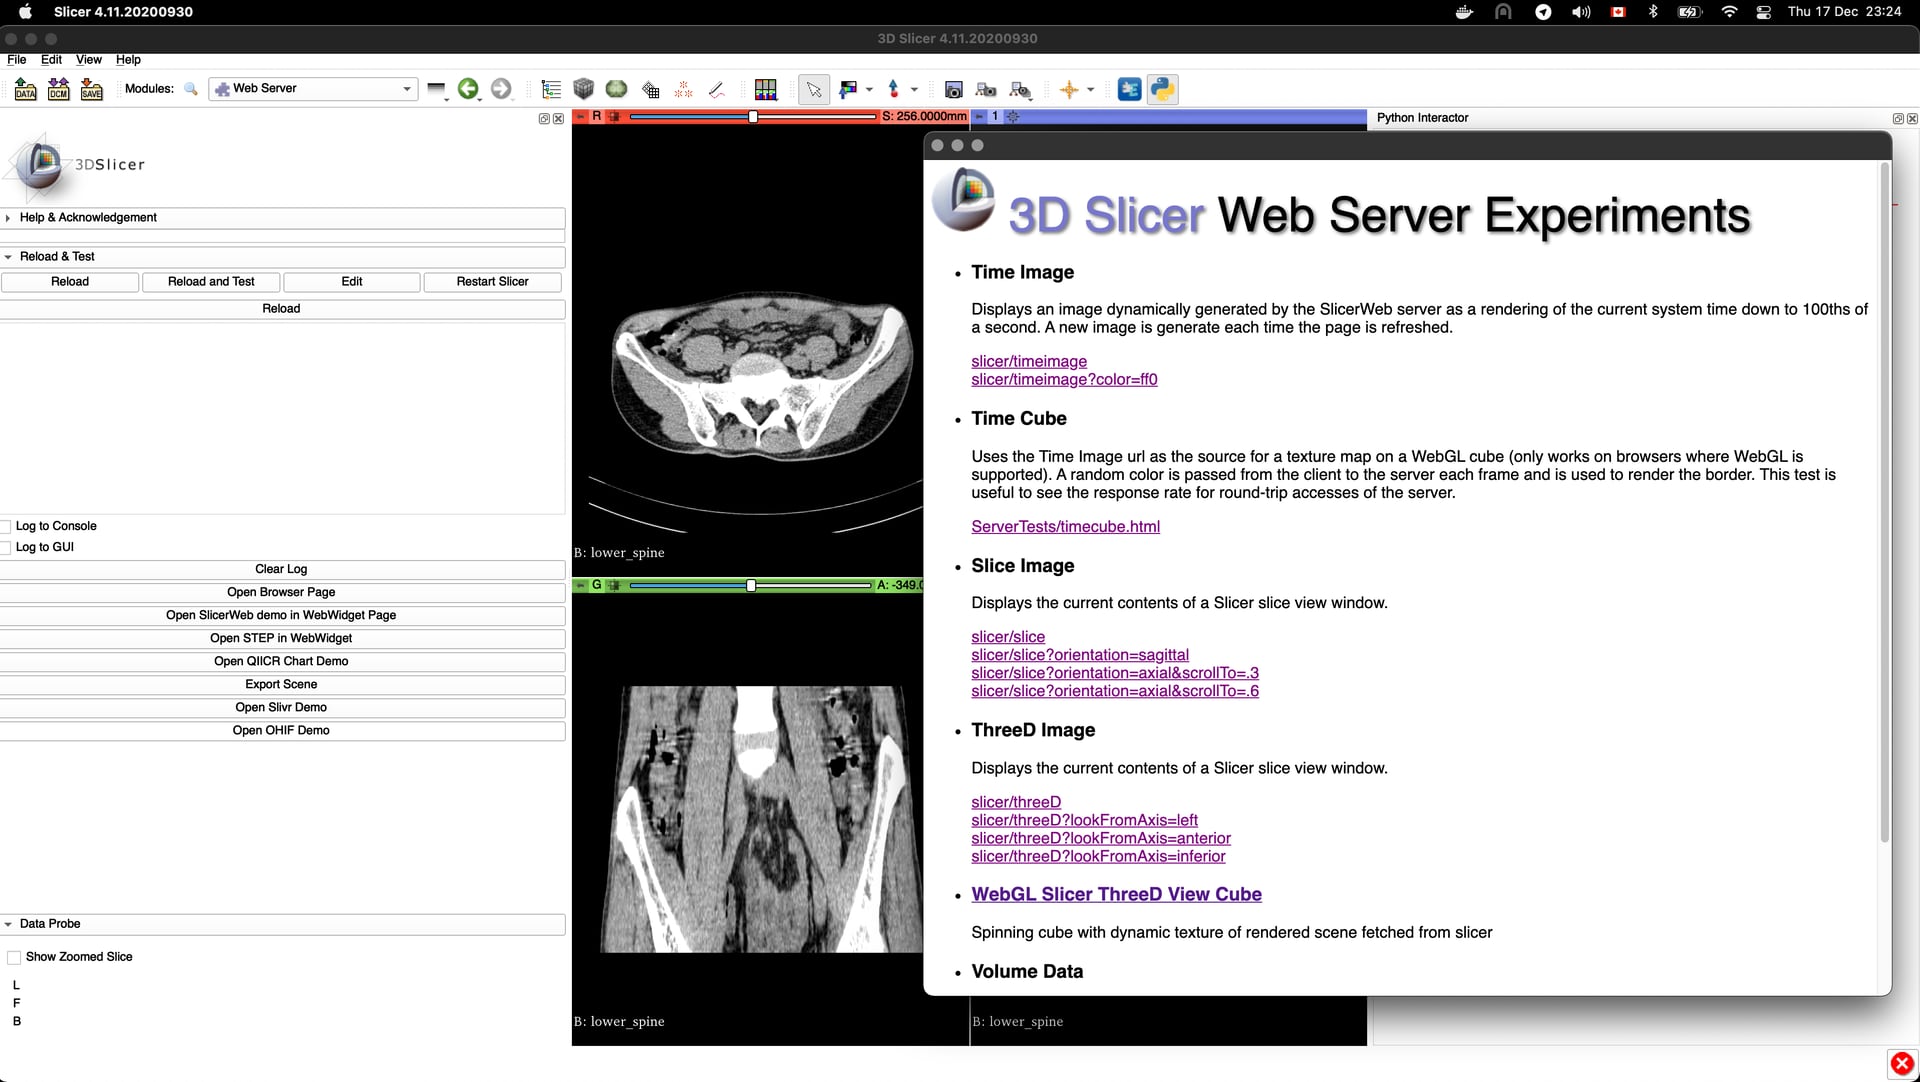Click the Open OHIF Demo button

tap(281, 730)
